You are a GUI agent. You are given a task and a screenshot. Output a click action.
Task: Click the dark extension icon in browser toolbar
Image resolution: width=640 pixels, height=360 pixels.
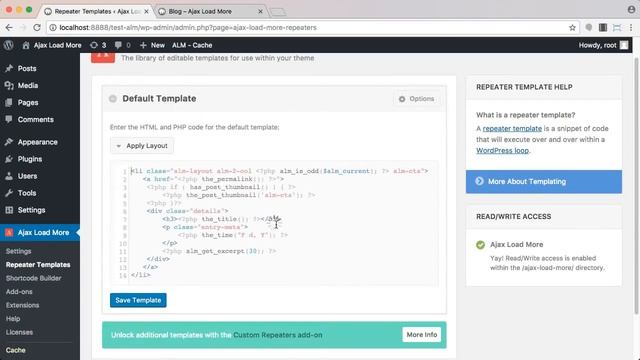click(603, 28)
